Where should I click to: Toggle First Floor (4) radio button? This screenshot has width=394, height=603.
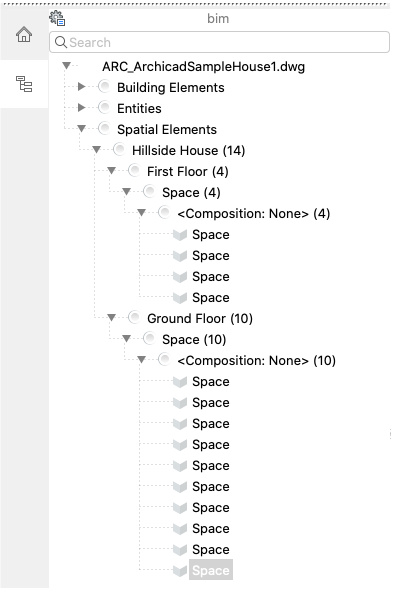pyautogui.click(x=134, y=170)
